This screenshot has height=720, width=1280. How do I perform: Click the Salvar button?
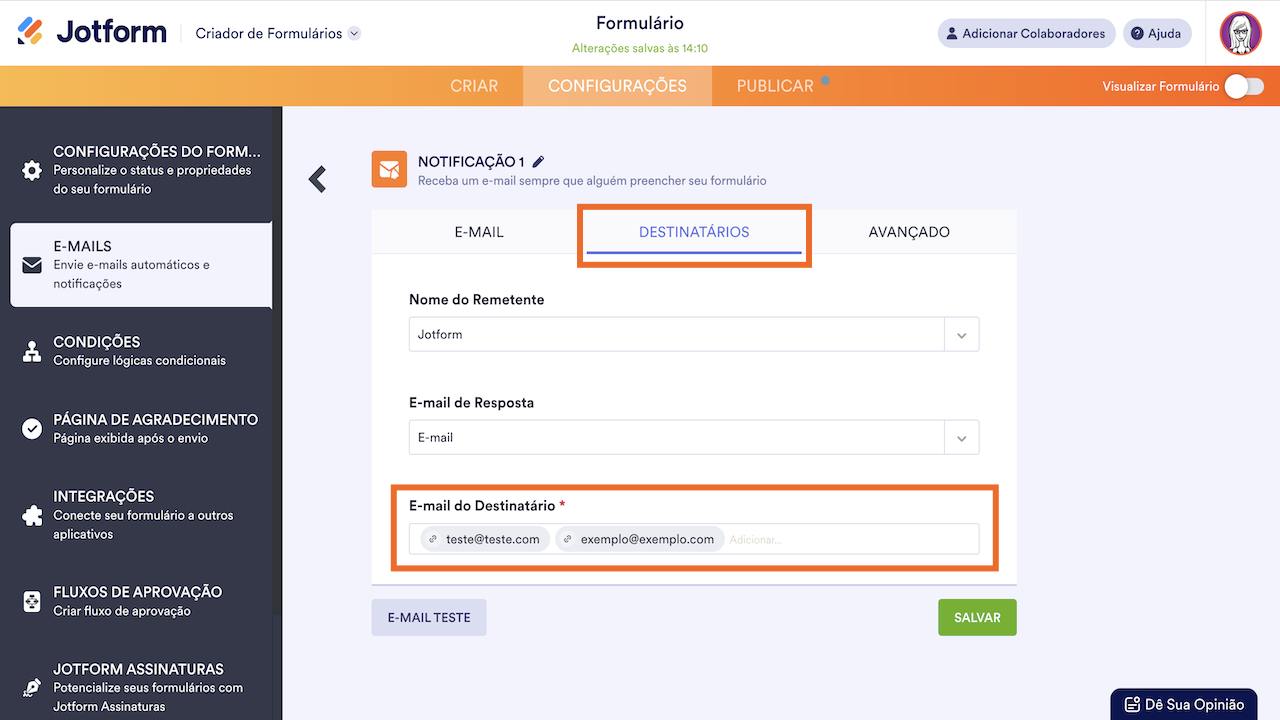pyautogui.click(x=977, y=618)
